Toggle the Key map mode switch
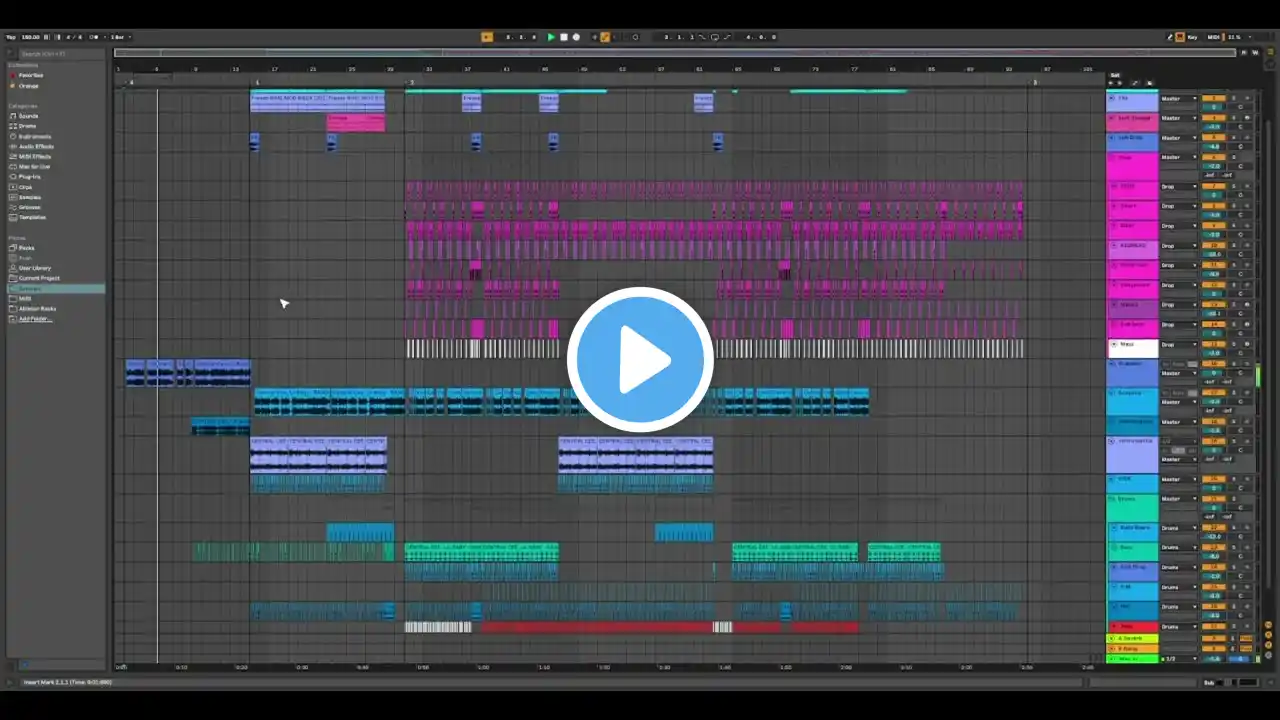Image resolution: width=1280 pixels, height=720 pixels. [x=1192, y=37]
